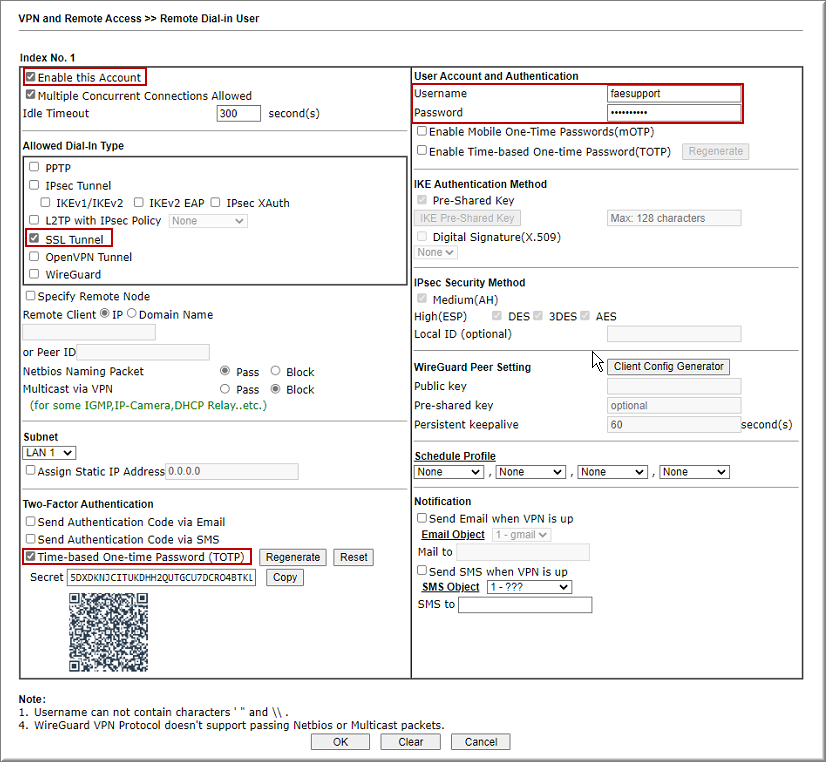826x762 pixels.
Task: Check L2TP with IPsec Policy
Action: tap(34, 220)
